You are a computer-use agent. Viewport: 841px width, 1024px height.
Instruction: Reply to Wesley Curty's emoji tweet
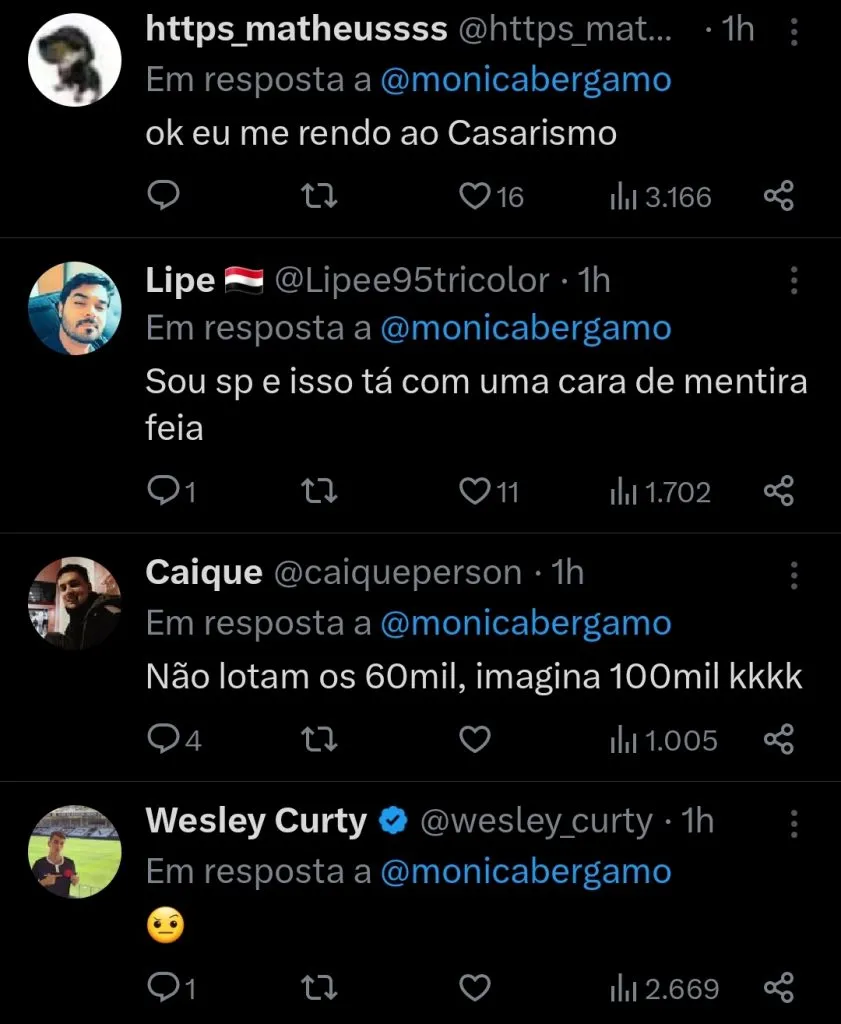162,988
